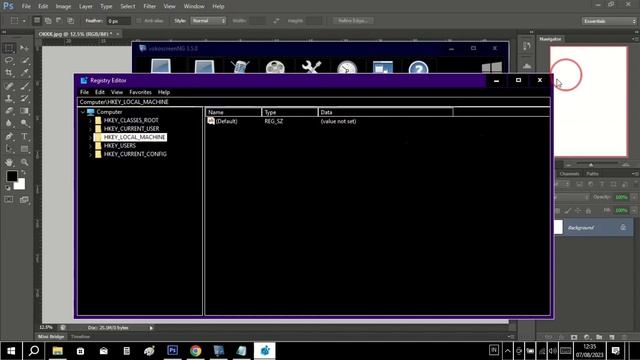
Task: Select the Eraser tool
Action: [9, 111]
